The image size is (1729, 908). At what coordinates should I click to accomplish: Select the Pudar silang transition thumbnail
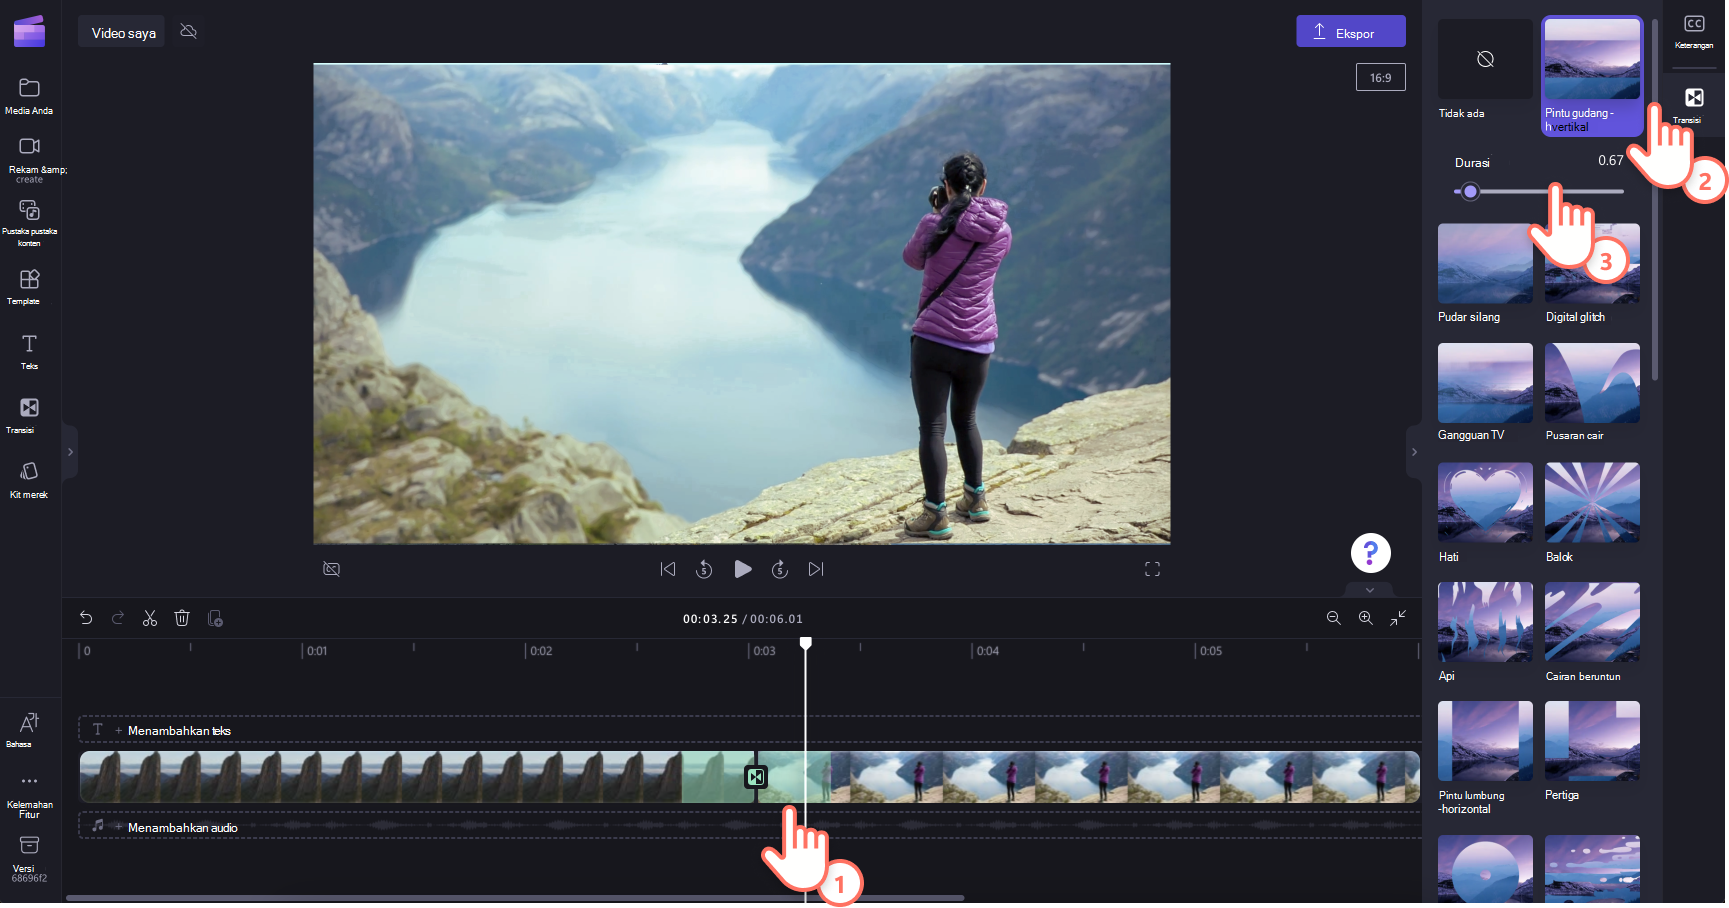tap(1484, 263)
